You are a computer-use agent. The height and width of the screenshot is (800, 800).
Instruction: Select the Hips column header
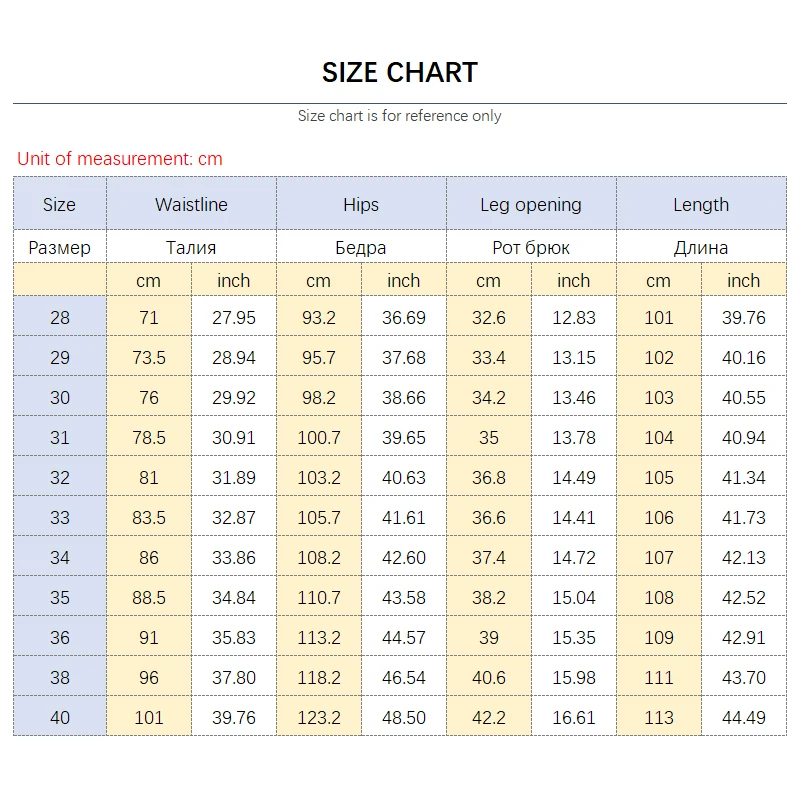point(361,205)
